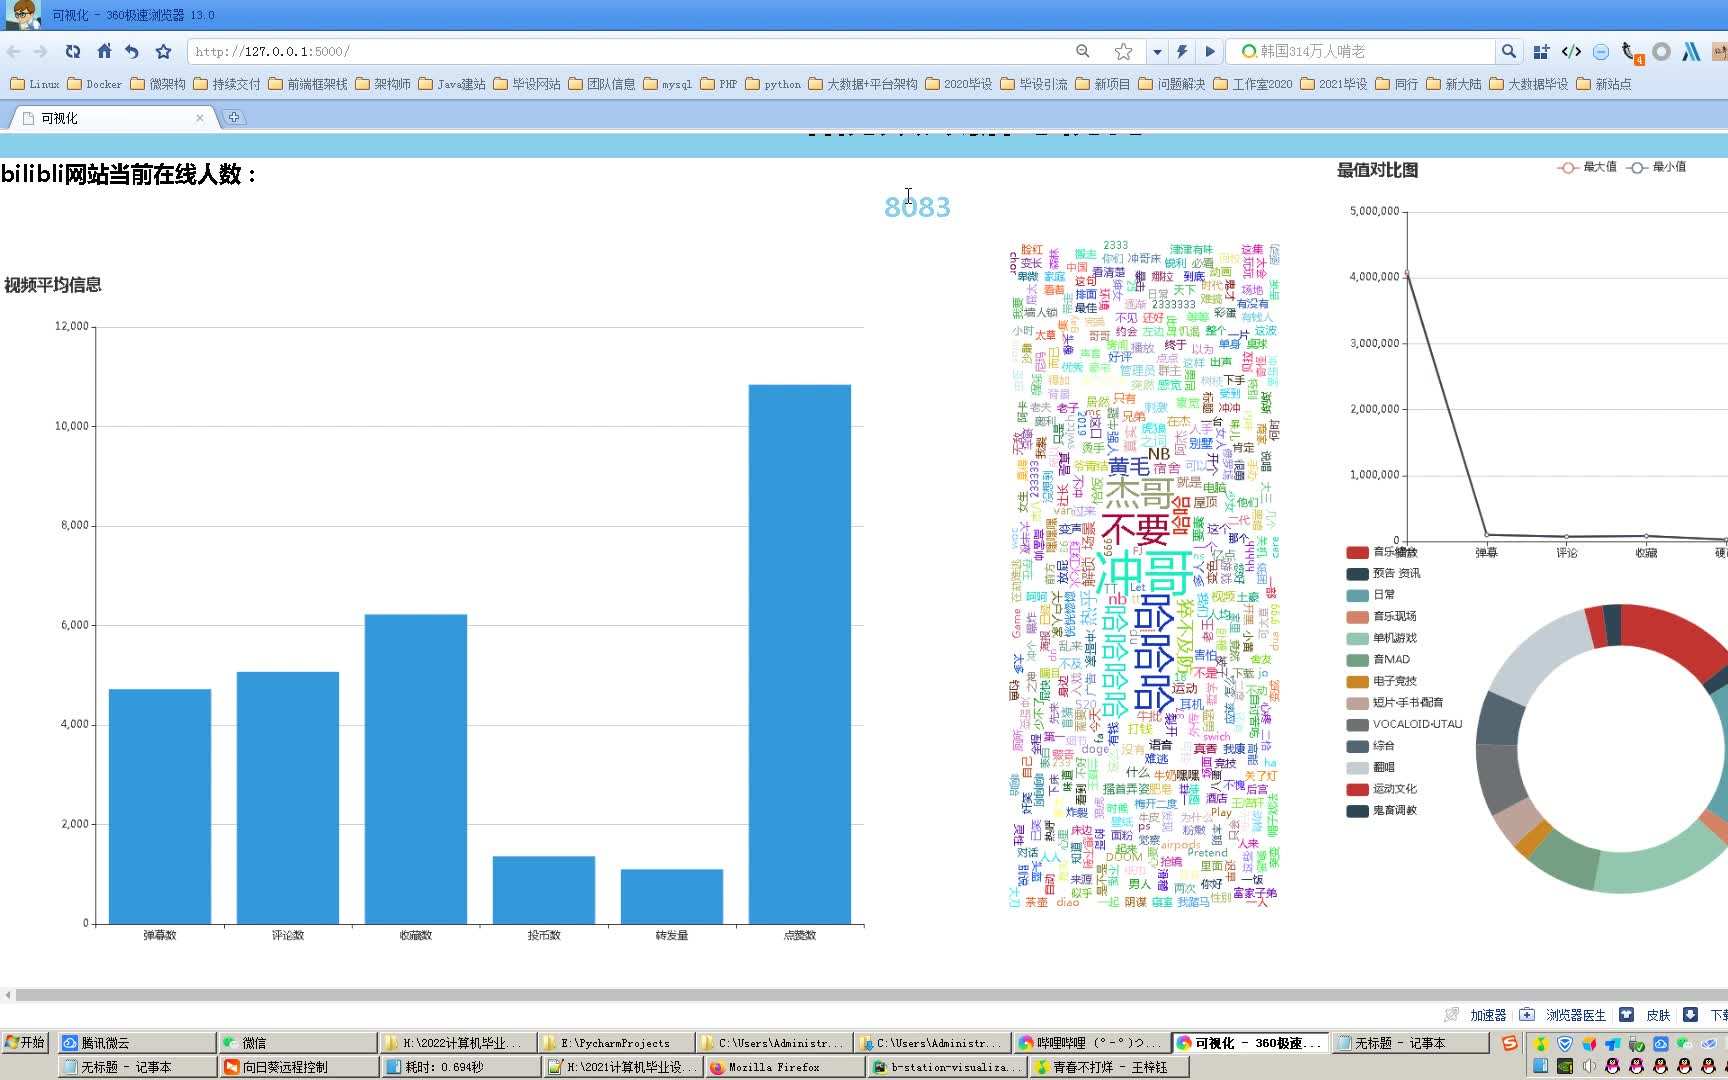Image resolution: width=1728 pixels, height=1080 pixels.
Task: Open the extensions grid icon
Action: (1541, 51)
